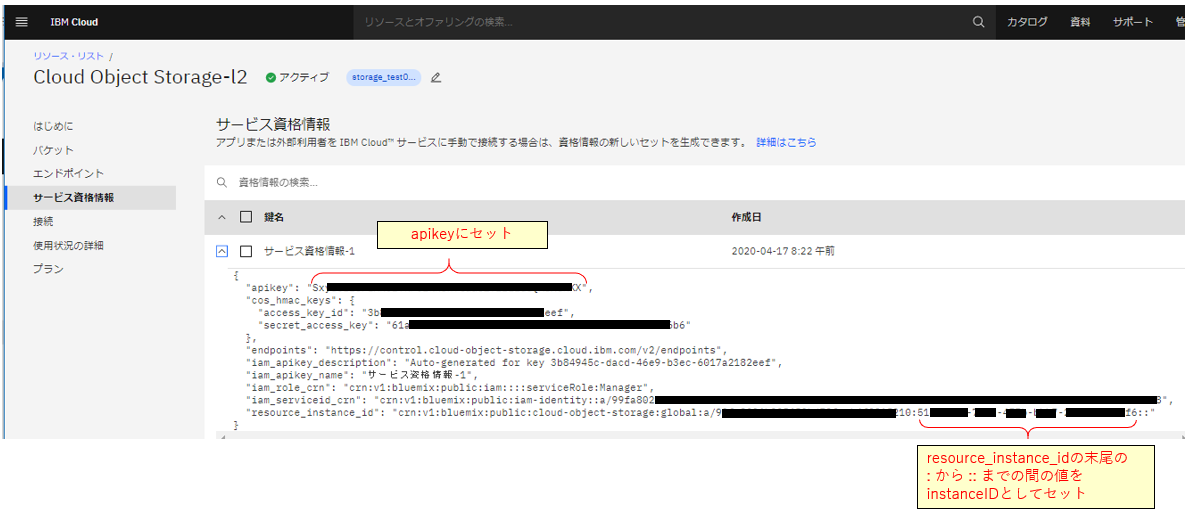
Task: Focus the 資格情報の検索 input field
Action: 696,182
